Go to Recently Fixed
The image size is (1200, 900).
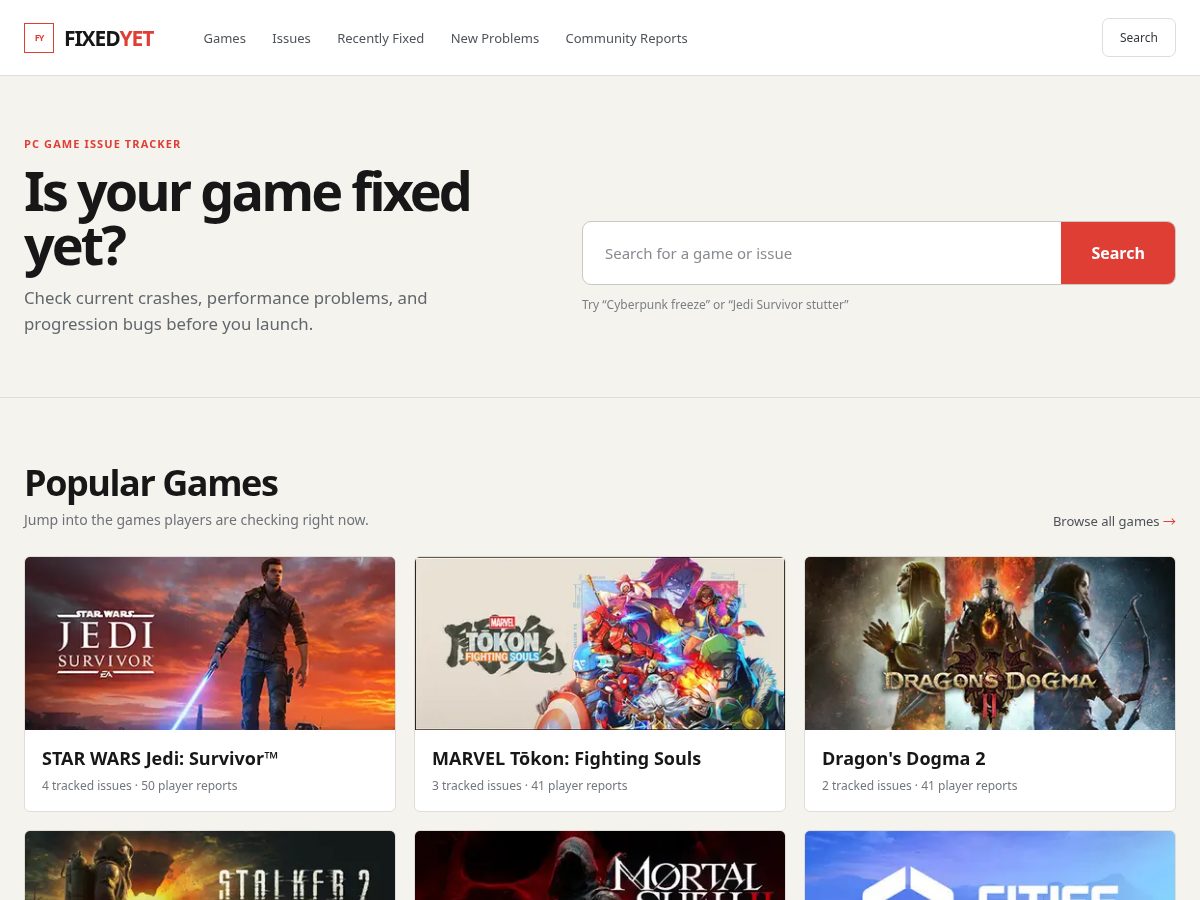[x=380, y=38]
